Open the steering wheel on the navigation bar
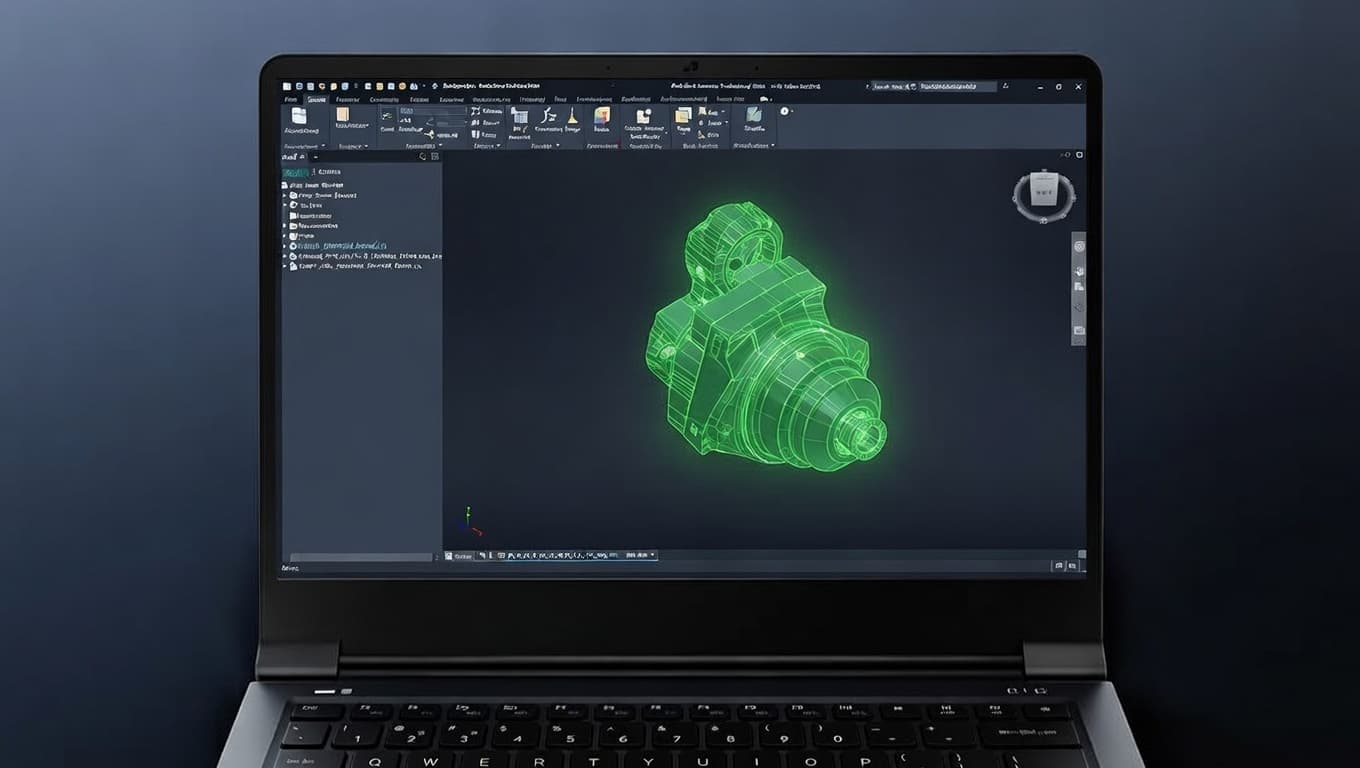 pyautogui.click(x=1079, y=247)
